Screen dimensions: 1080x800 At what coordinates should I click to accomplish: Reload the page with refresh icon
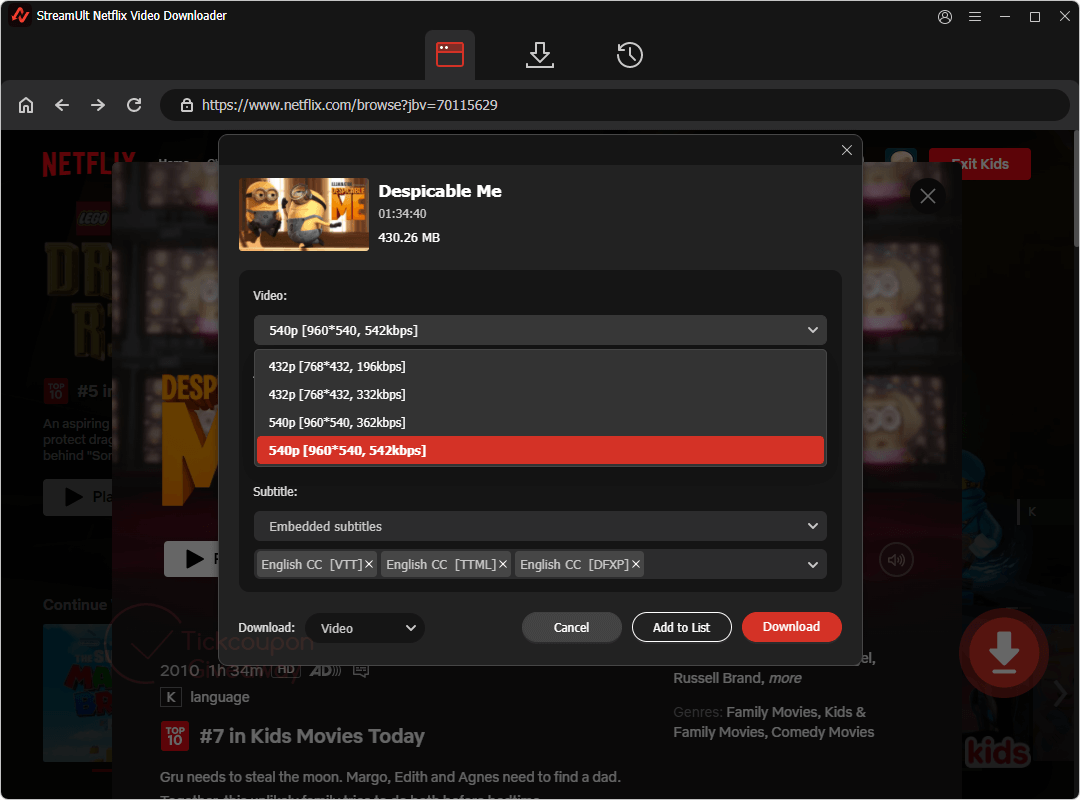[x=134, y=105]
